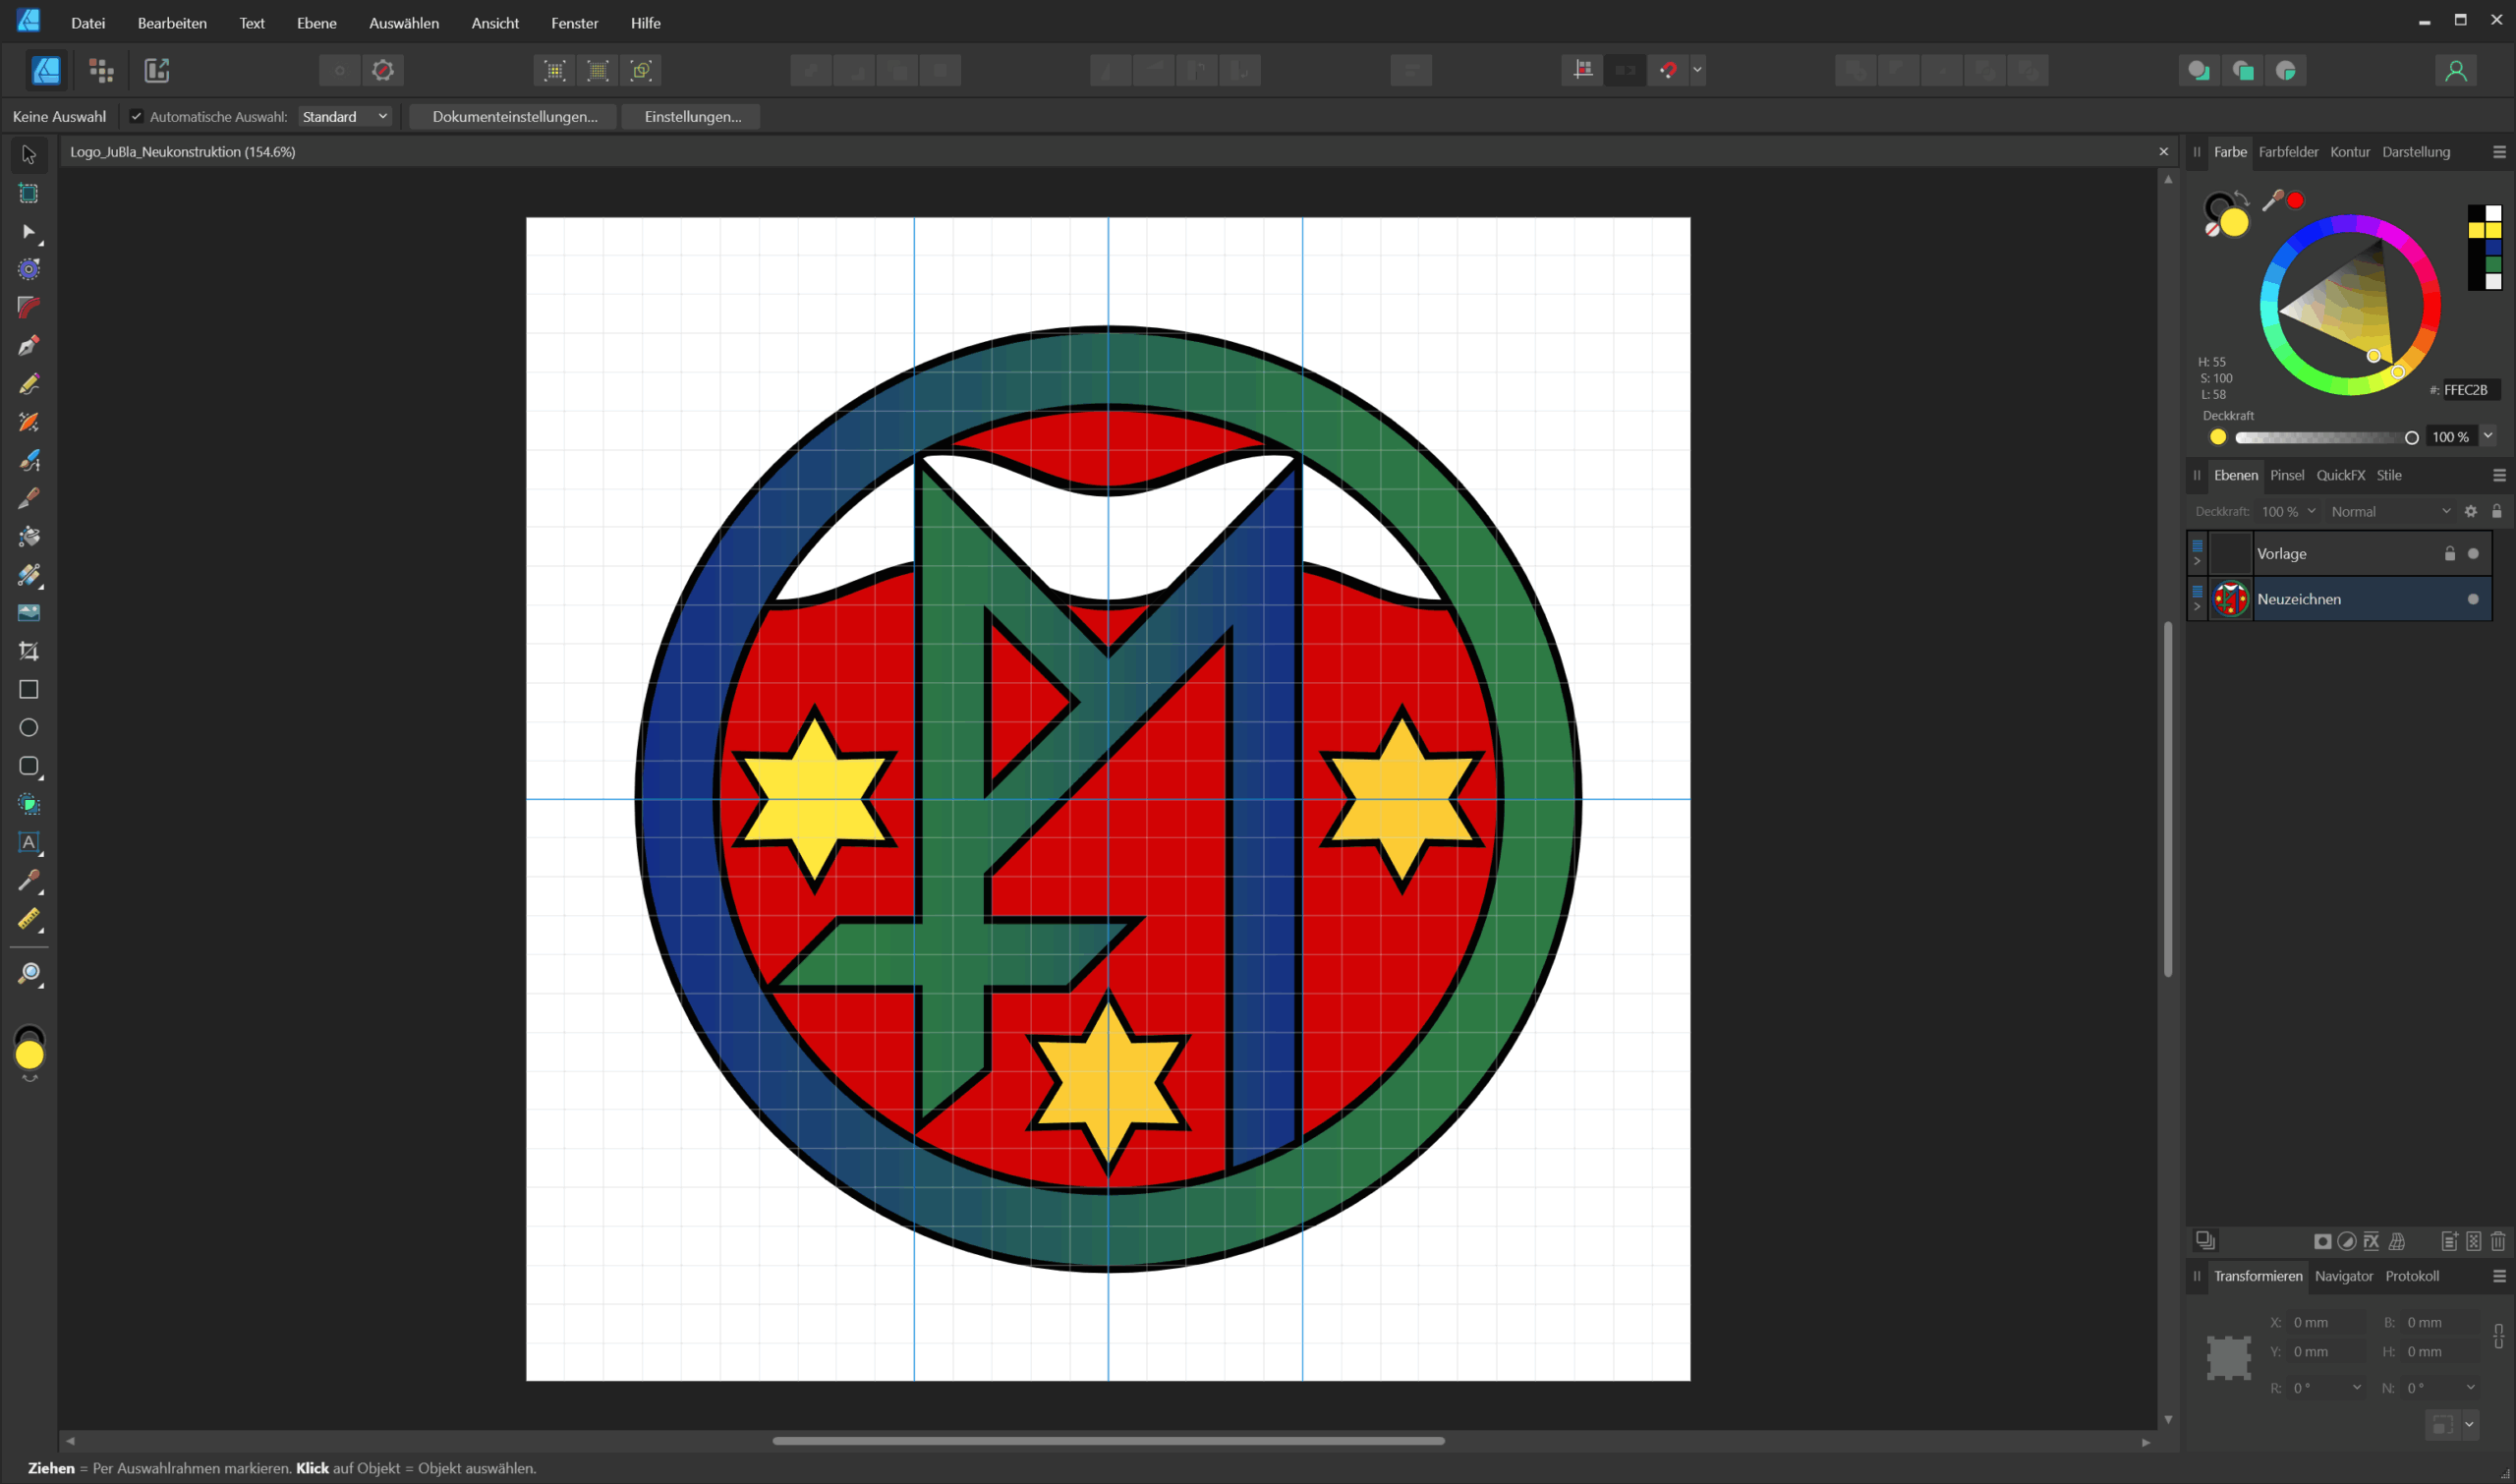
Task: Click the Einstellungen button
Action: 692,116
